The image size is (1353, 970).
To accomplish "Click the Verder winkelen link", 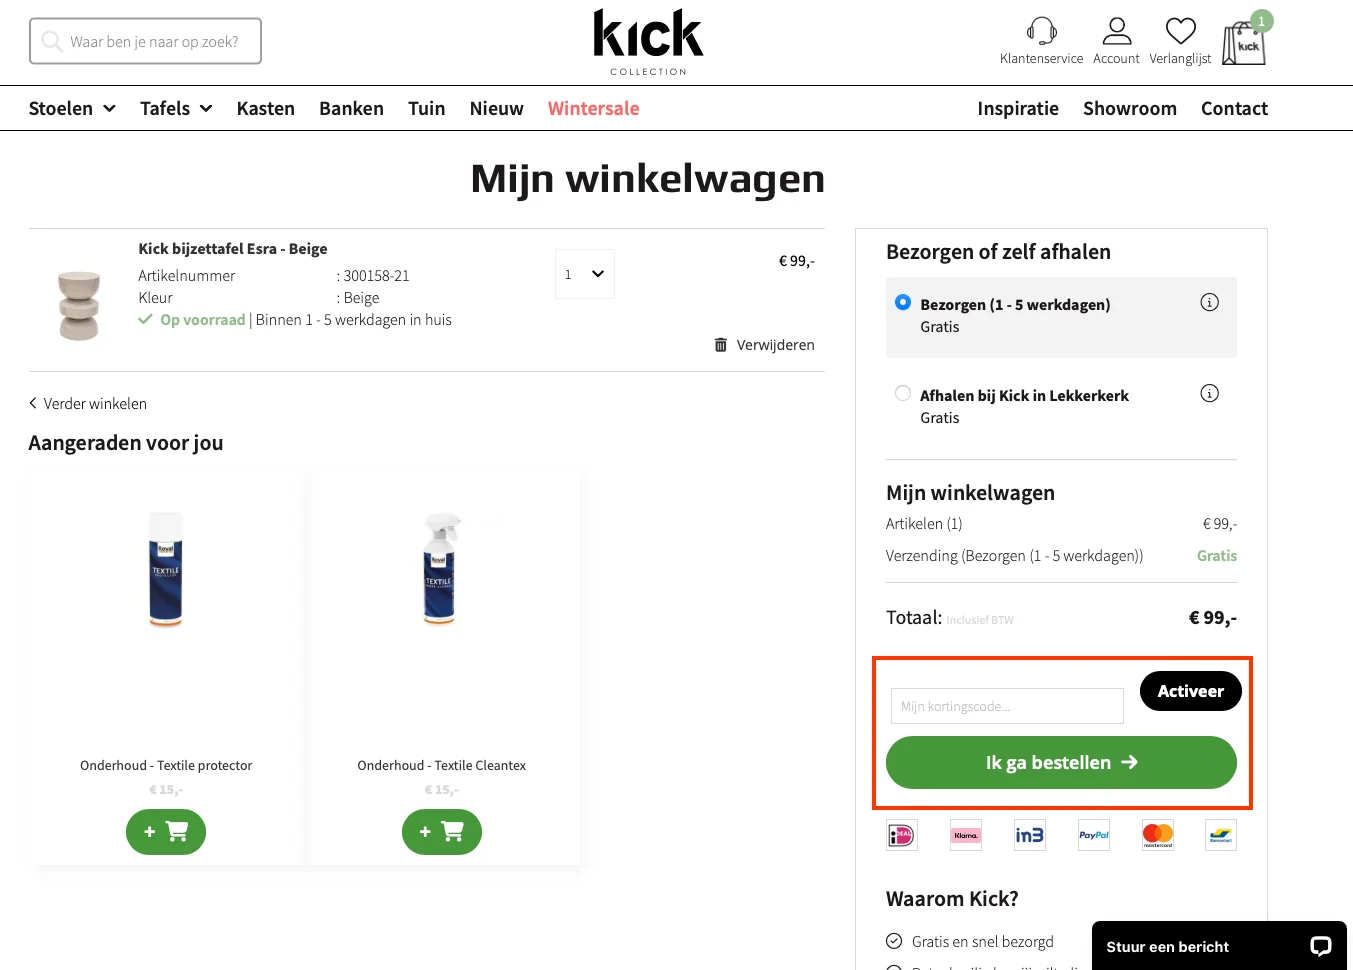I will tap(88, 403).
